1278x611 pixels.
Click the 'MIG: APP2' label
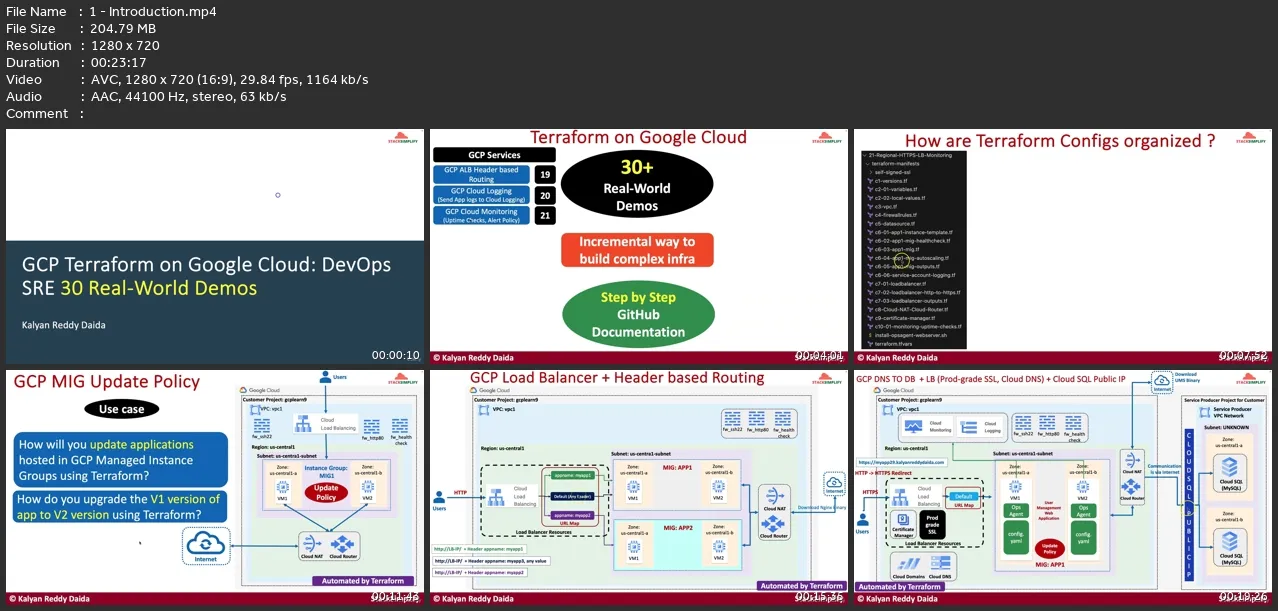680,527
